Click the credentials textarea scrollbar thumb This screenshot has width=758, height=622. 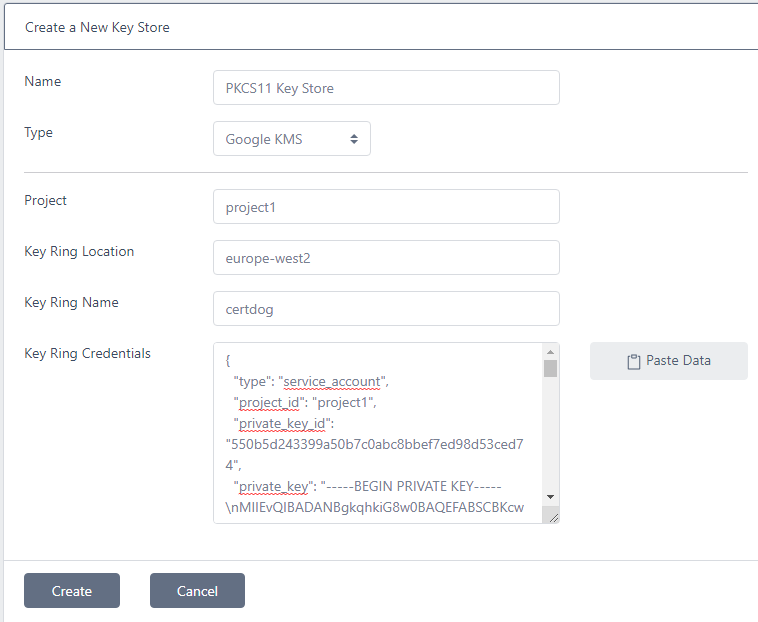coord(550,368)
